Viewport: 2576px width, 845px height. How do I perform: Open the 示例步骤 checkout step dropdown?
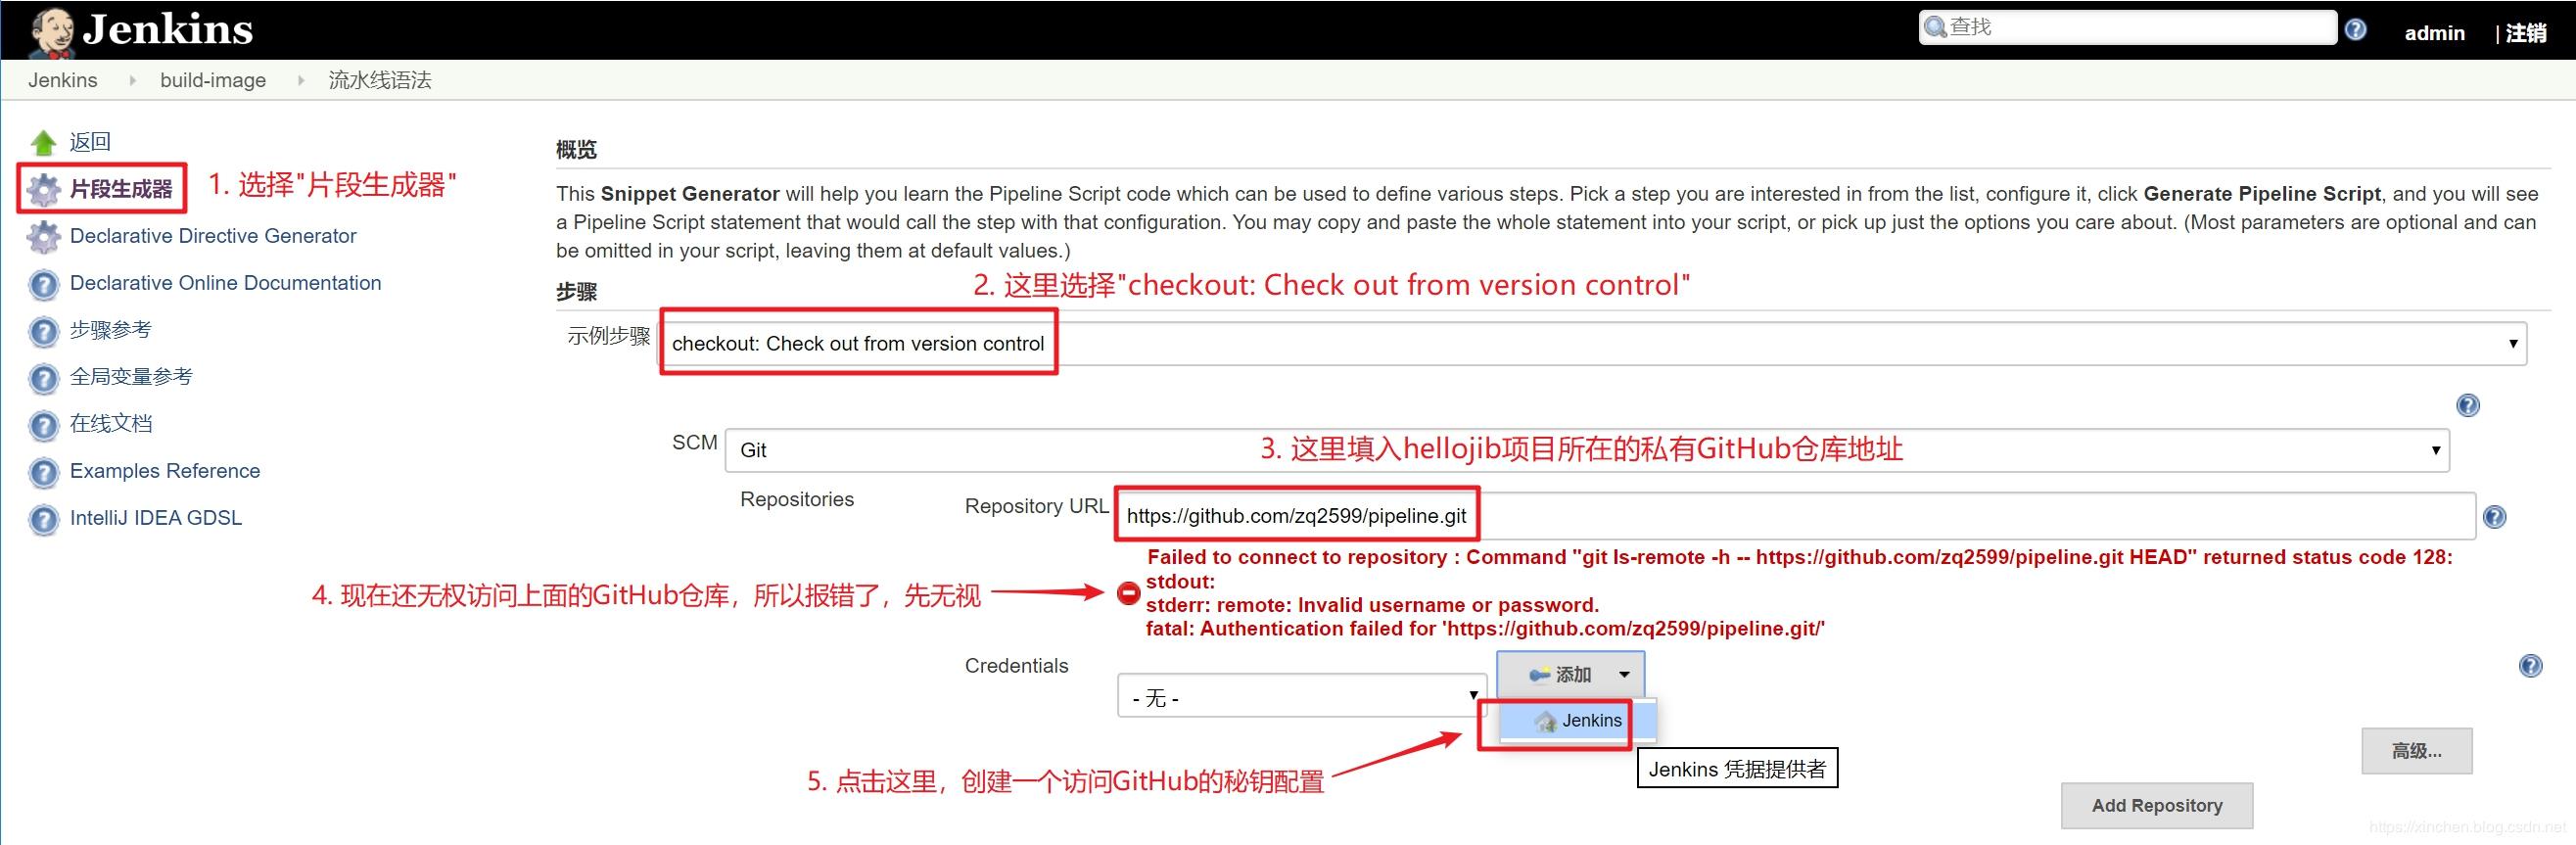coord(1592,343)
